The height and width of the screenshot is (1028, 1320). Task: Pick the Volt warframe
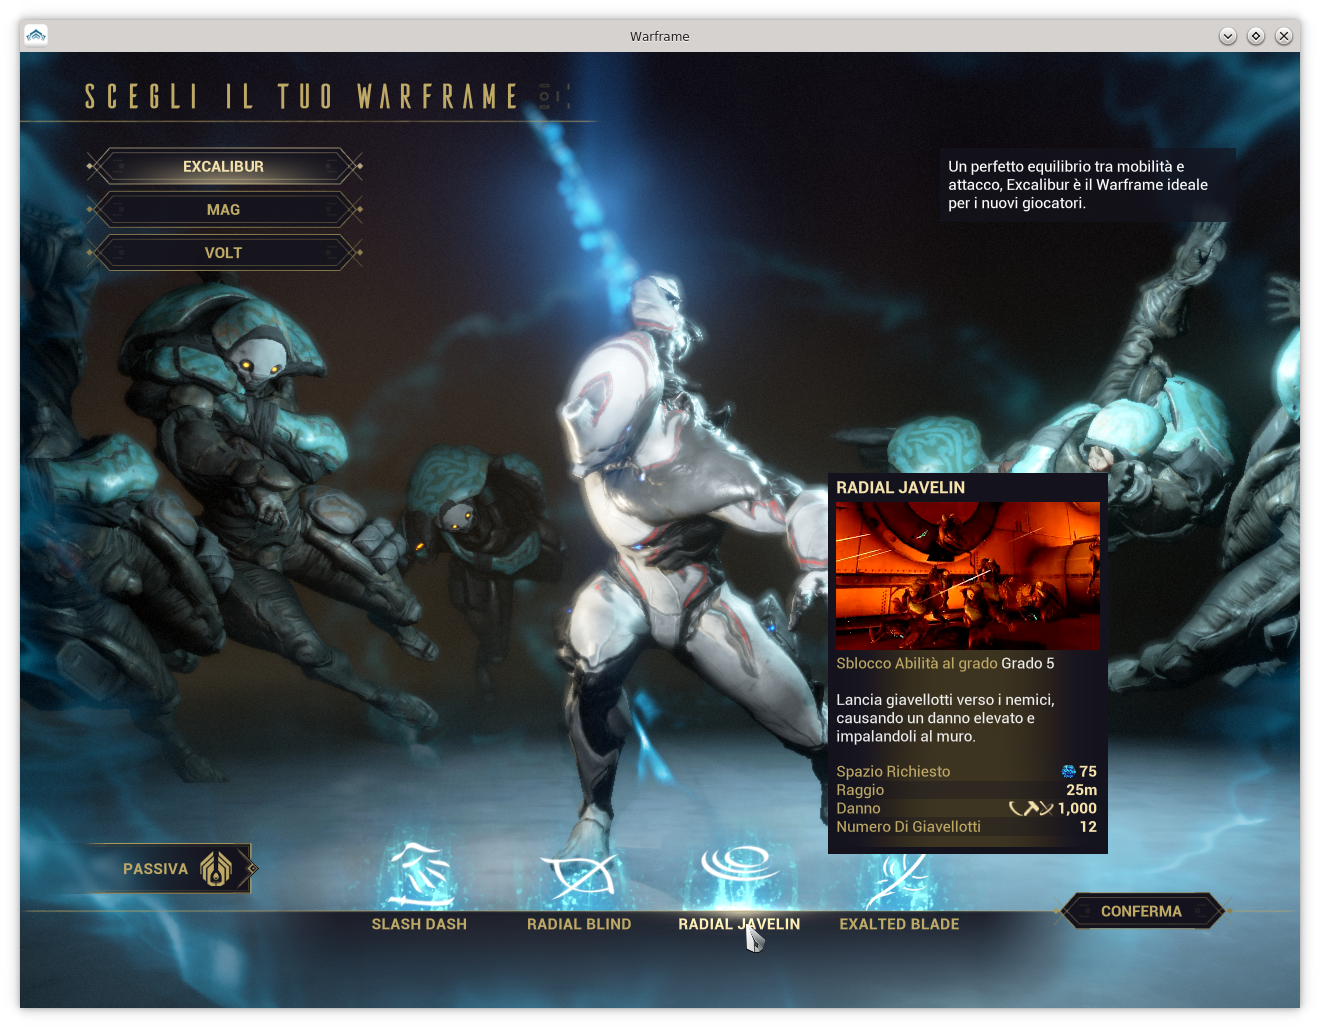point(224,252)
